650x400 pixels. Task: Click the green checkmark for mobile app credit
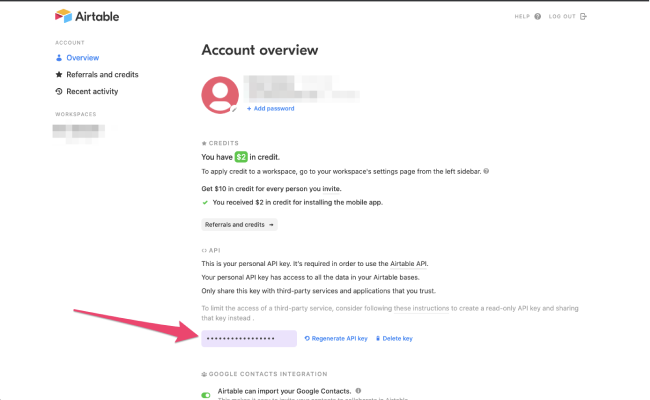pos(205,203)
